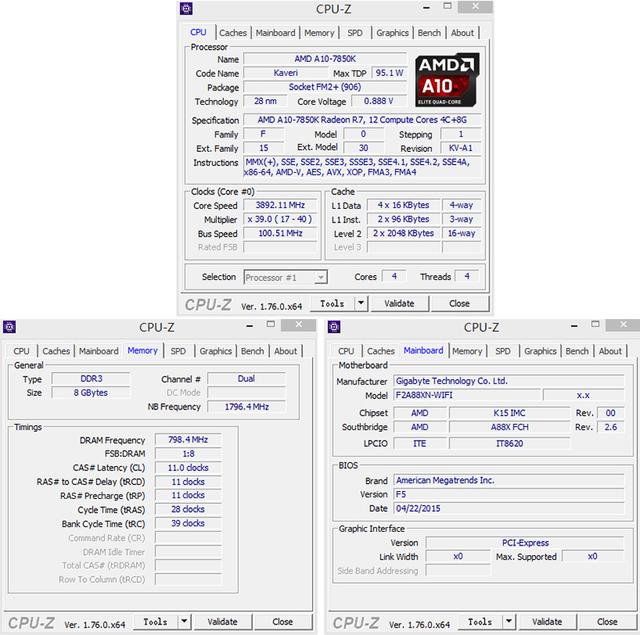Switch to Bench tab in Memory window

(x=252, y=351)
